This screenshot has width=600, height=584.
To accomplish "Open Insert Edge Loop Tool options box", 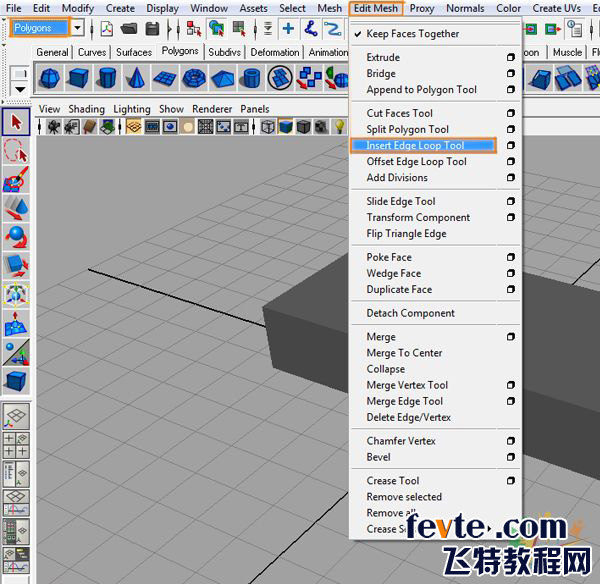I will pos(510,145).
